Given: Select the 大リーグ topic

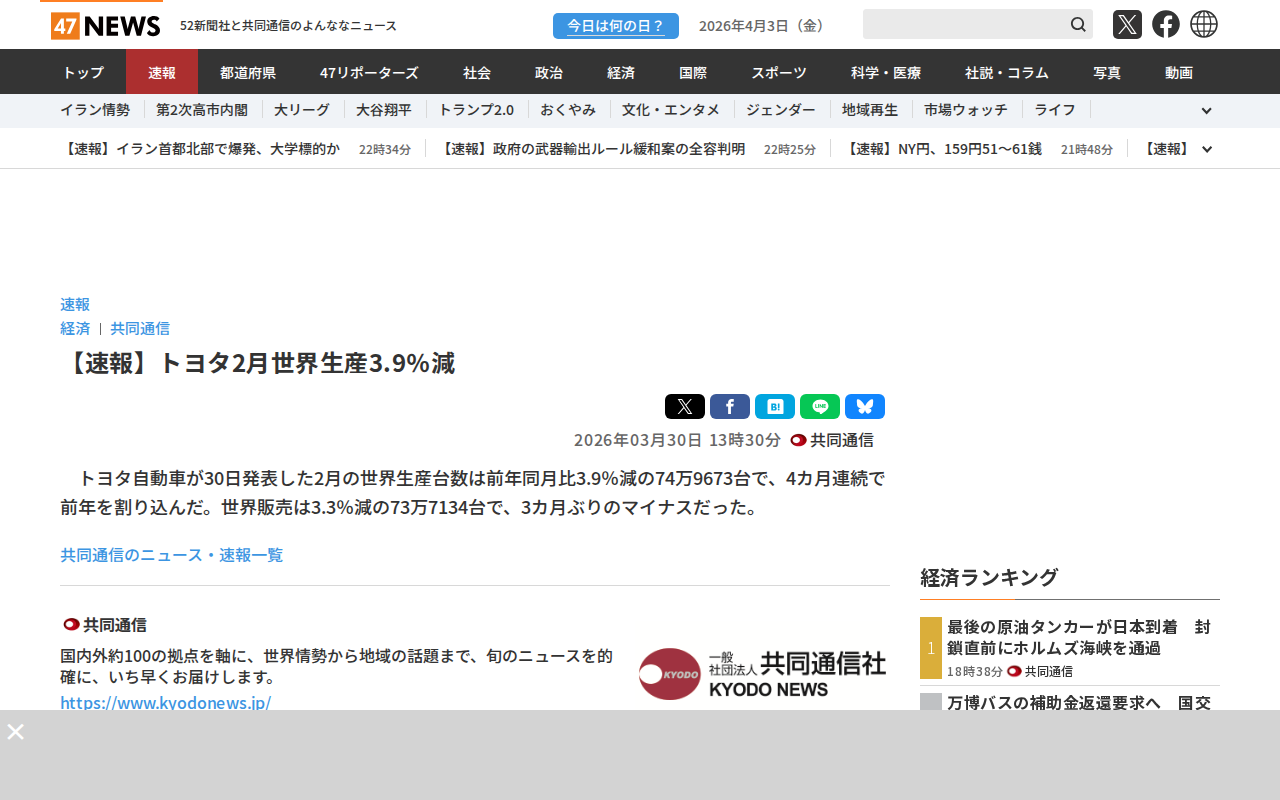Looking at the screenshot, I should [302, 110].
